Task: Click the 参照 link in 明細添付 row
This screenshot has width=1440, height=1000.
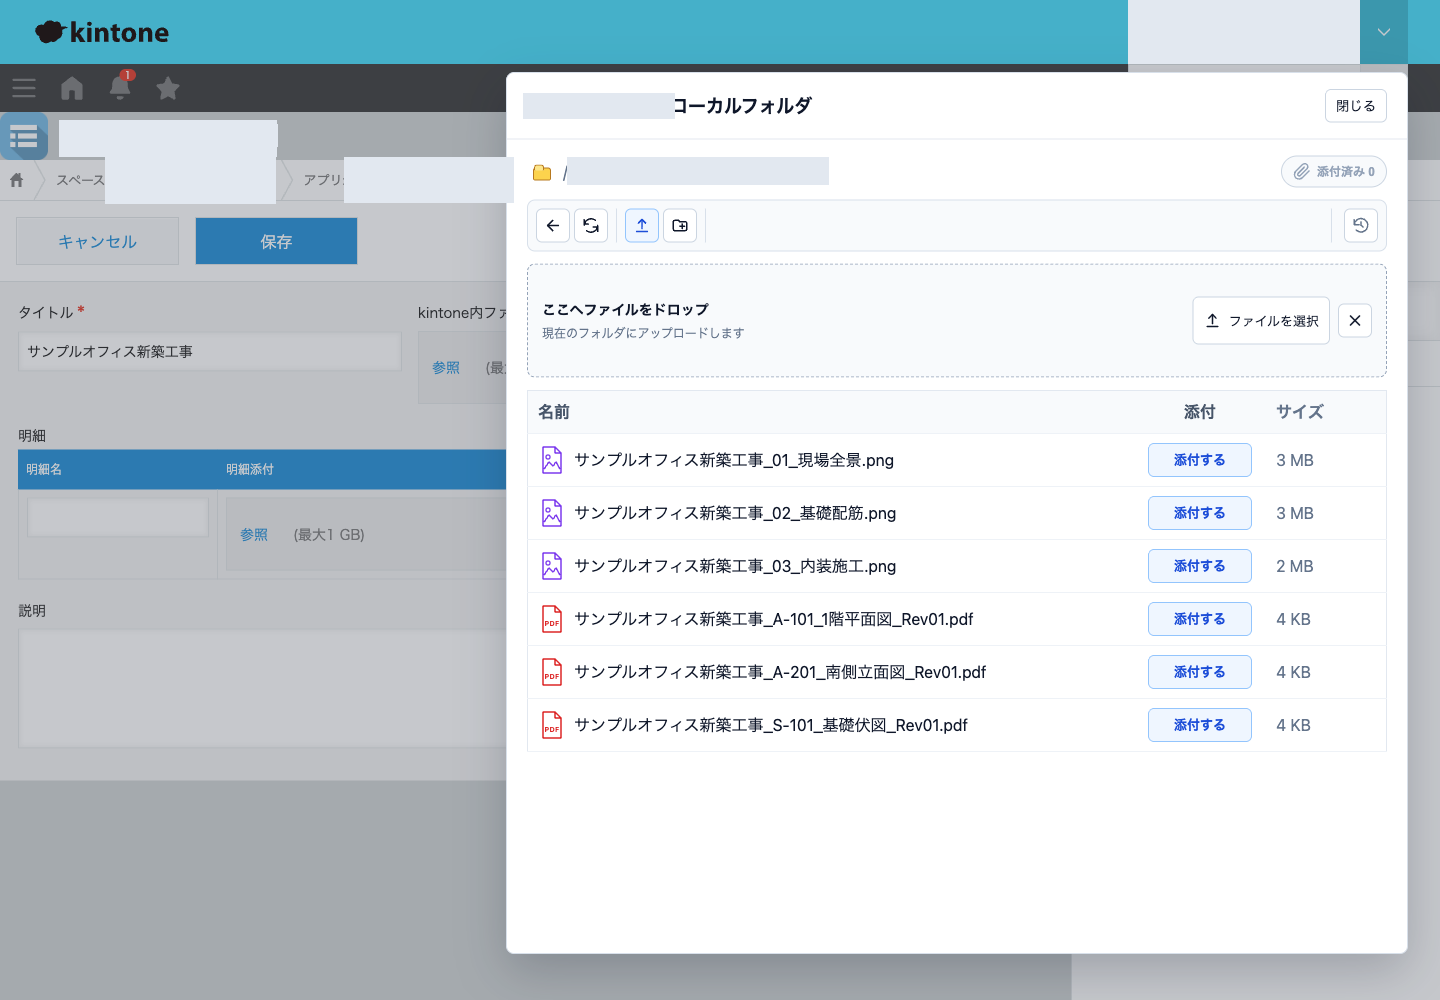Action: pyautogui.click(x=254, y=535)
